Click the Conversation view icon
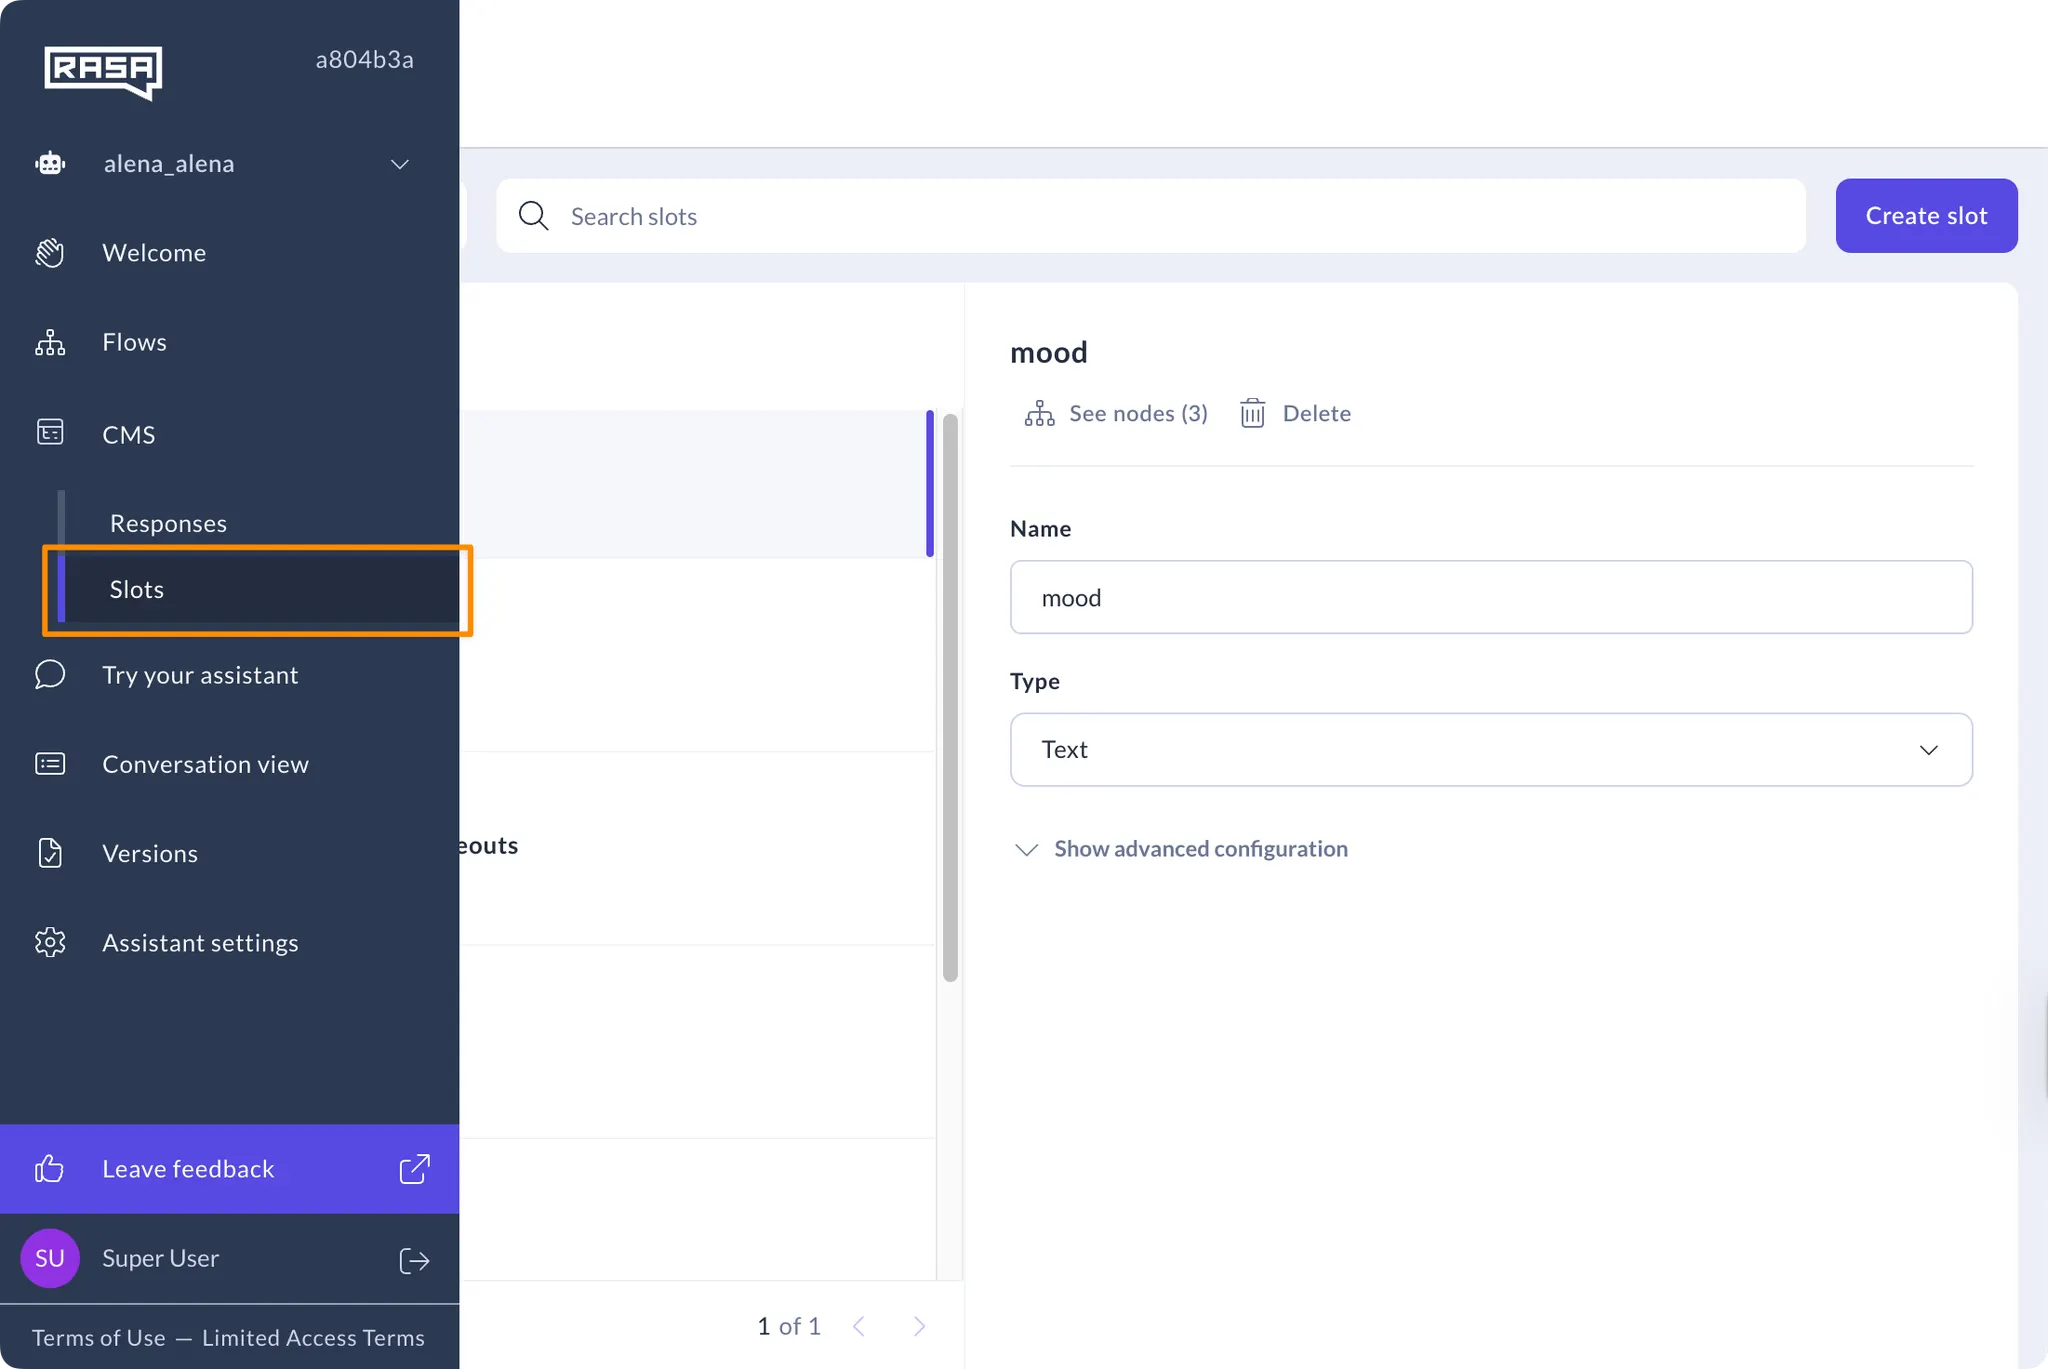Screen dimensions: 2048x1369 coord(50,764)
